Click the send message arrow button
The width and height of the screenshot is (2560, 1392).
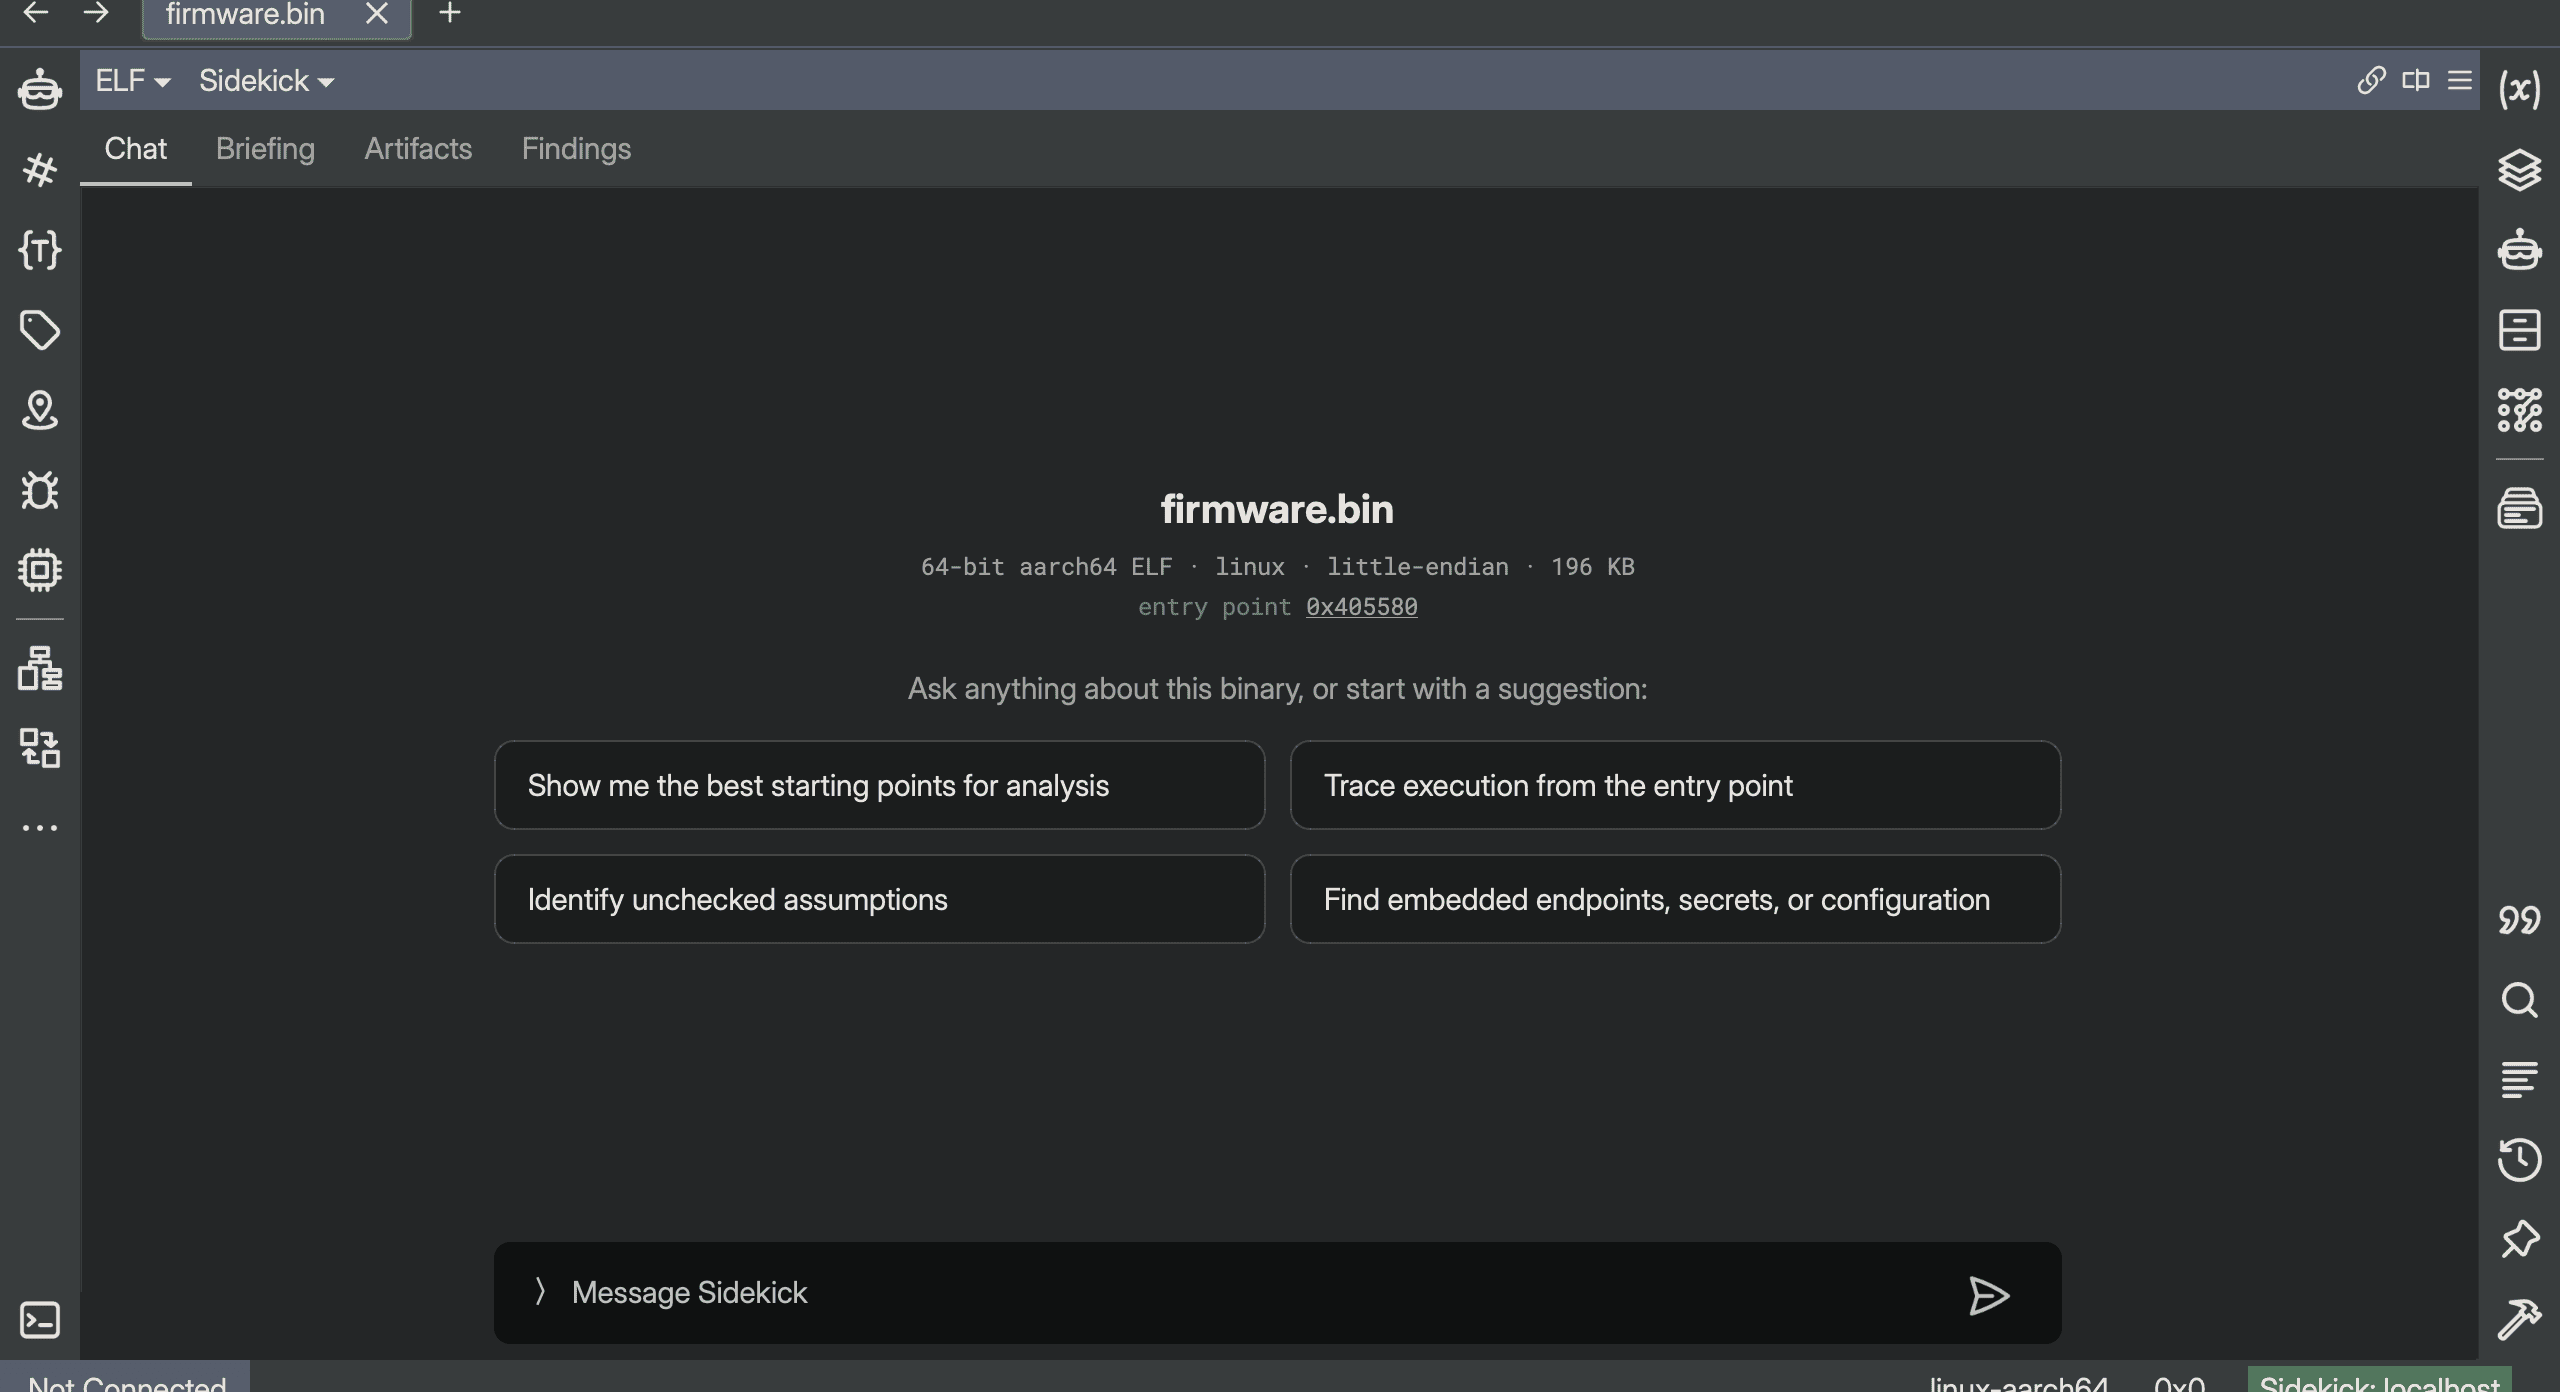pos(1988,1295)
